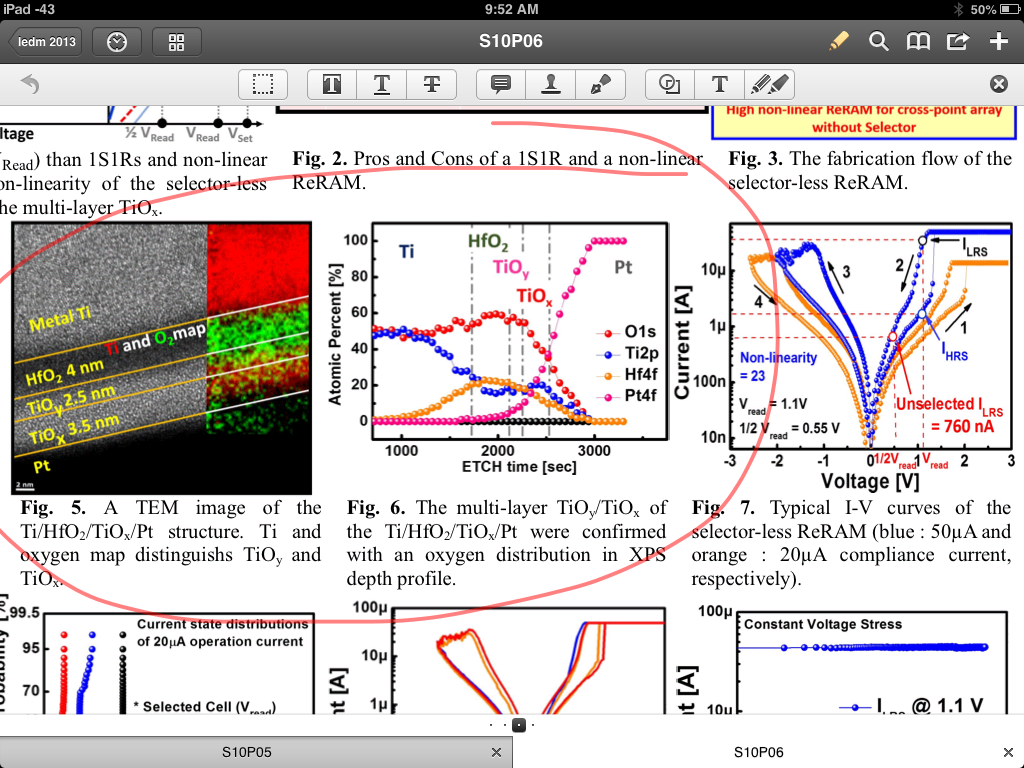1024x768 pixels.
Task: Open the bookmarks and outline book icon
Action: 917,41
